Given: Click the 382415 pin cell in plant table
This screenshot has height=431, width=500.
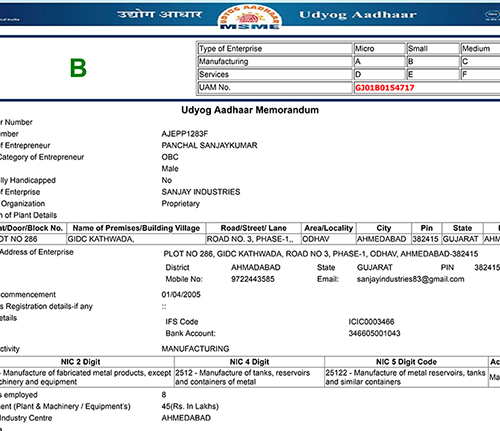Looking at the screenshot, I should (427, 239).
